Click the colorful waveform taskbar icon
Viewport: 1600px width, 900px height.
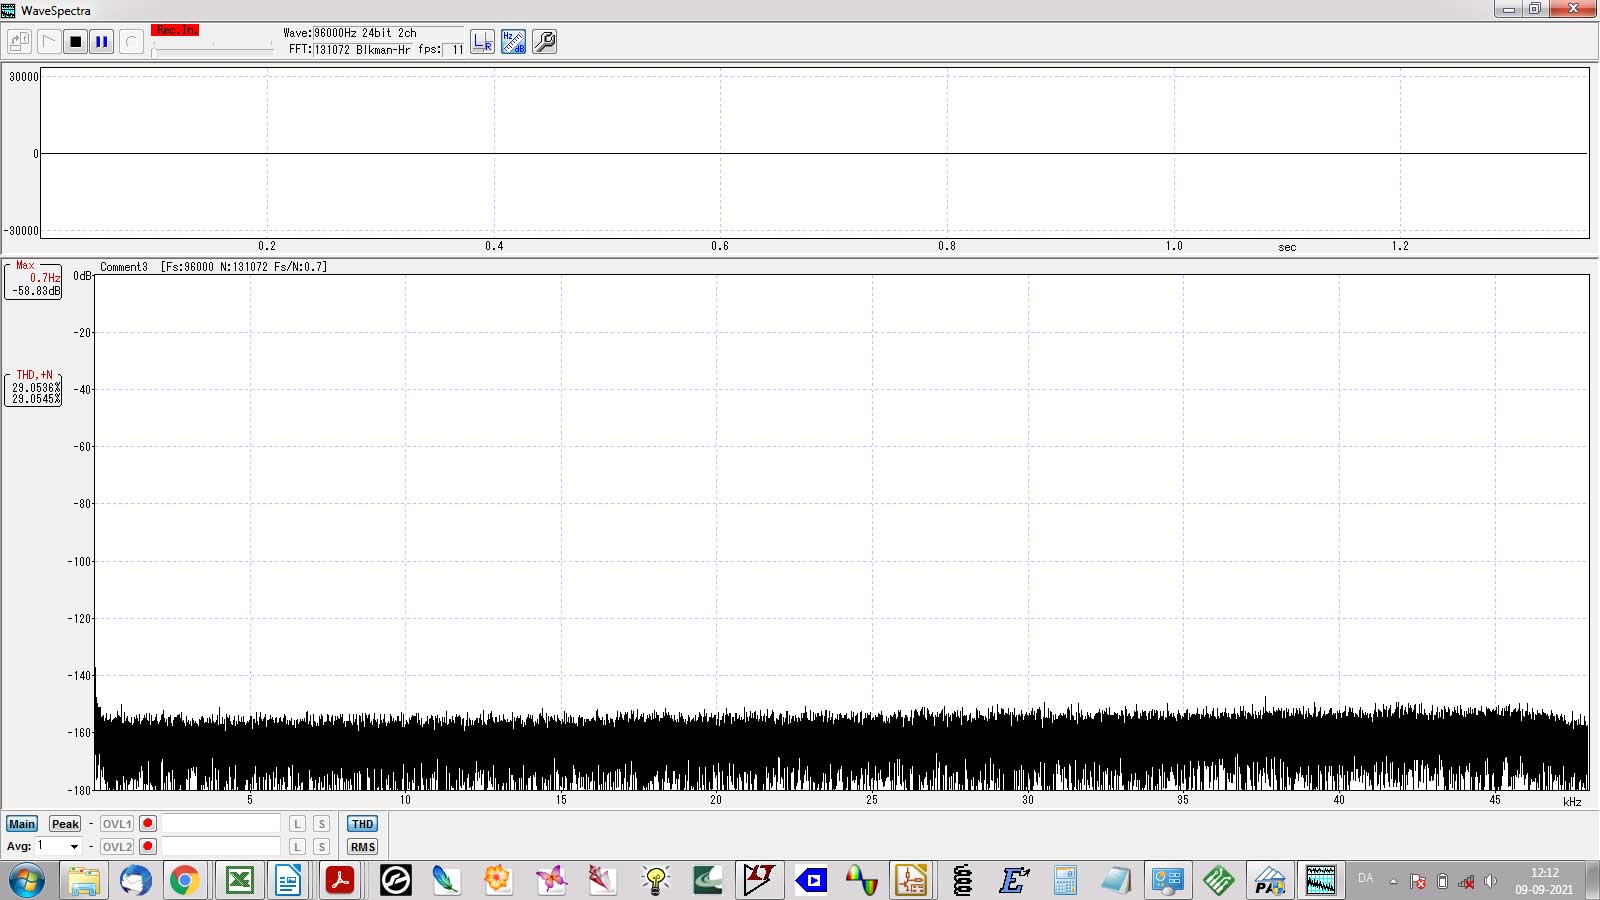click(861, 880)
